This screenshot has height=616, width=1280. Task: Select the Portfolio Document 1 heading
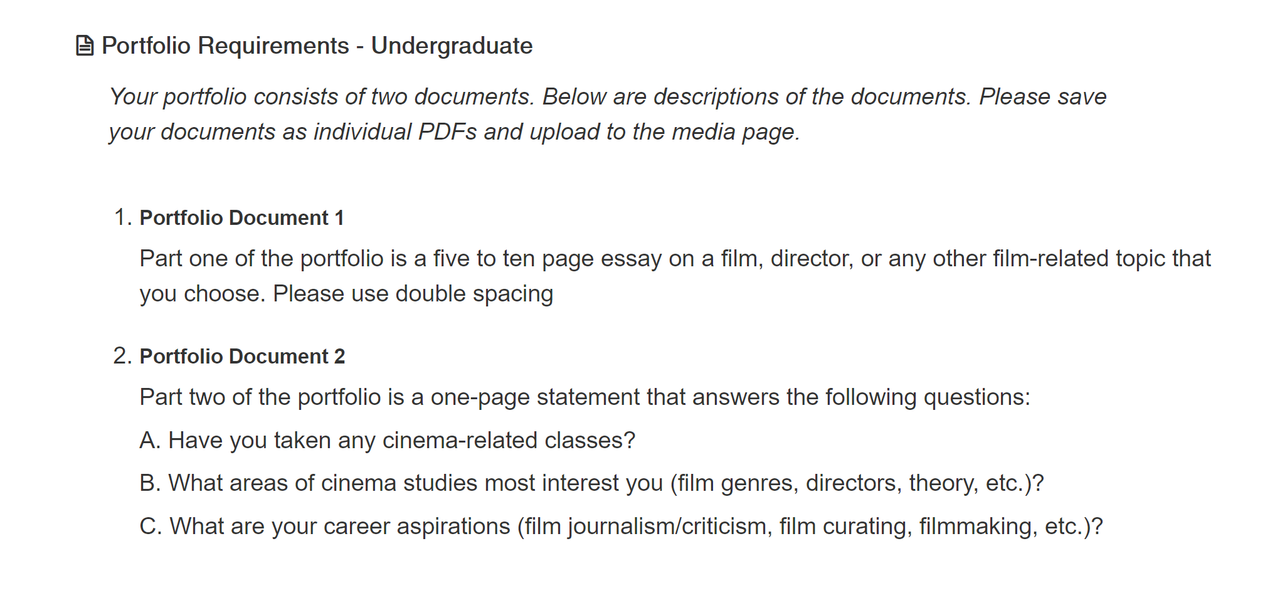(x=242, y=218)
